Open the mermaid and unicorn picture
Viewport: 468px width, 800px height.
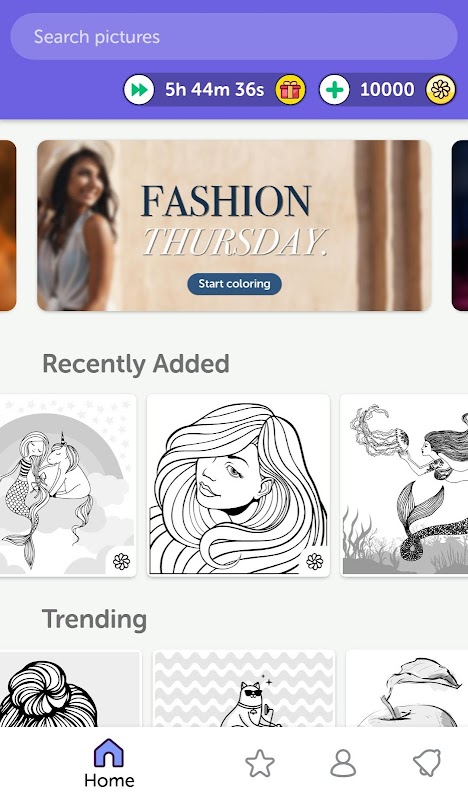pyautogui.click(x=68, y=485)
